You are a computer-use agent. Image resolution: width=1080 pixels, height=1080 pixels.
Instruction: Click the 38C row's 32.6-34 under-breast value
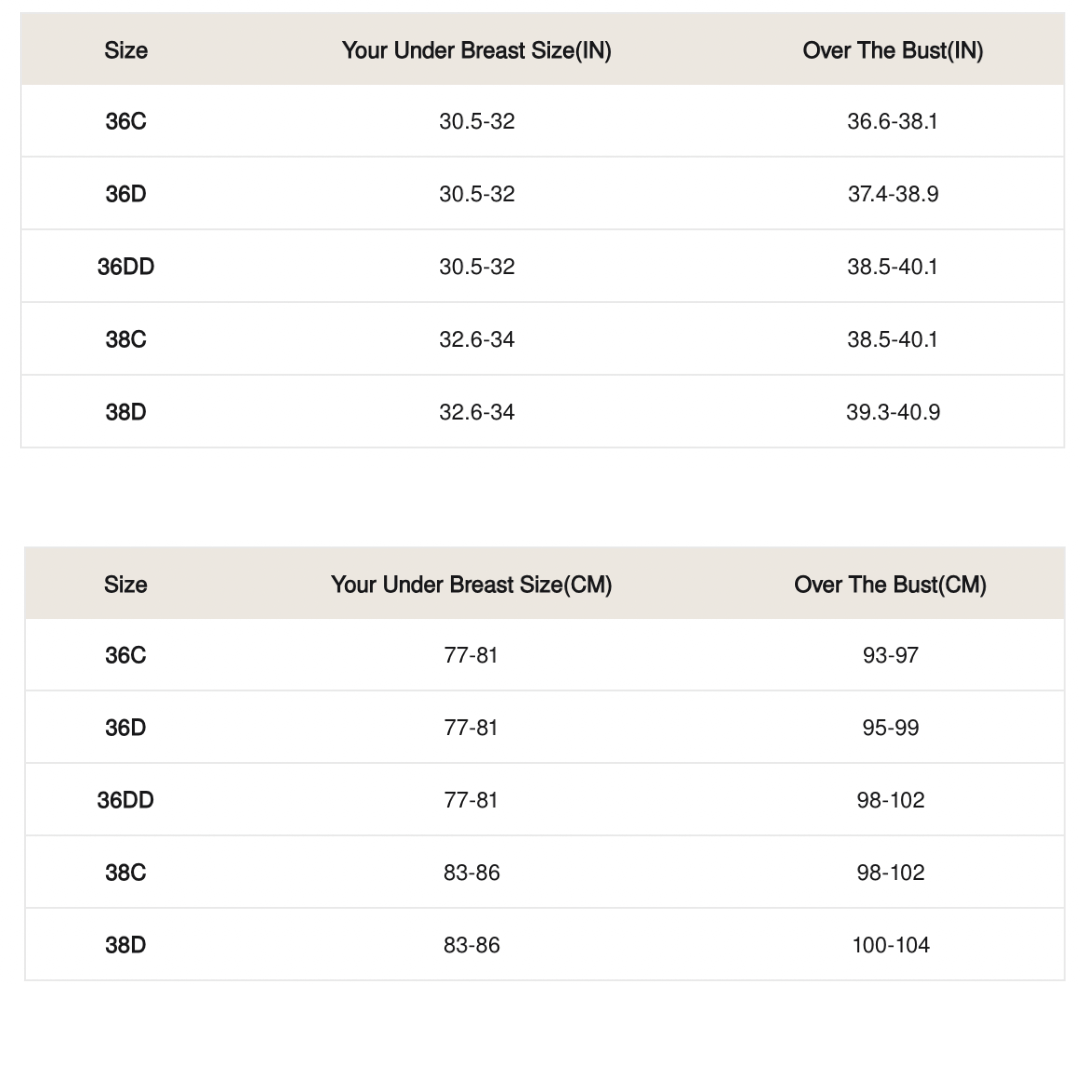[x=476, y=340]
